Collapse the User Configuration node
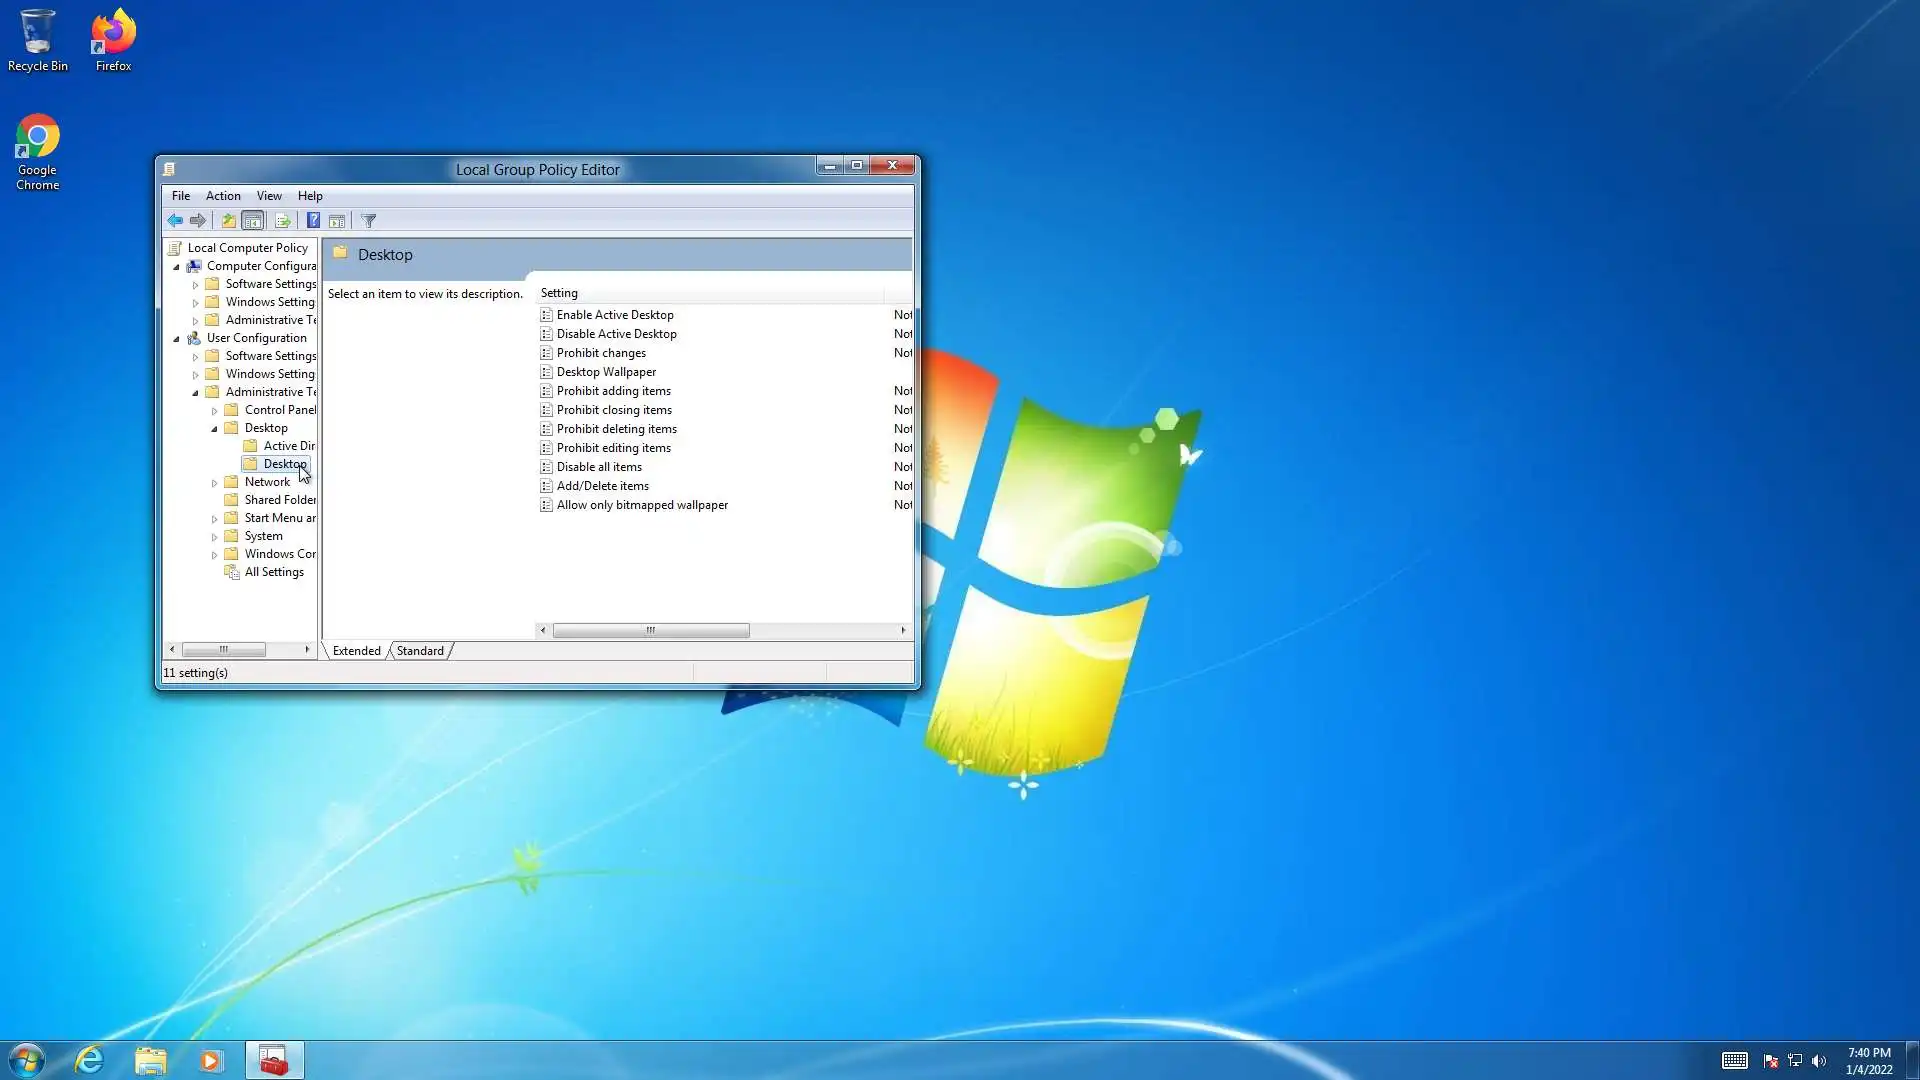This screenshot has height=1080, width=1920. click(177, 339)
